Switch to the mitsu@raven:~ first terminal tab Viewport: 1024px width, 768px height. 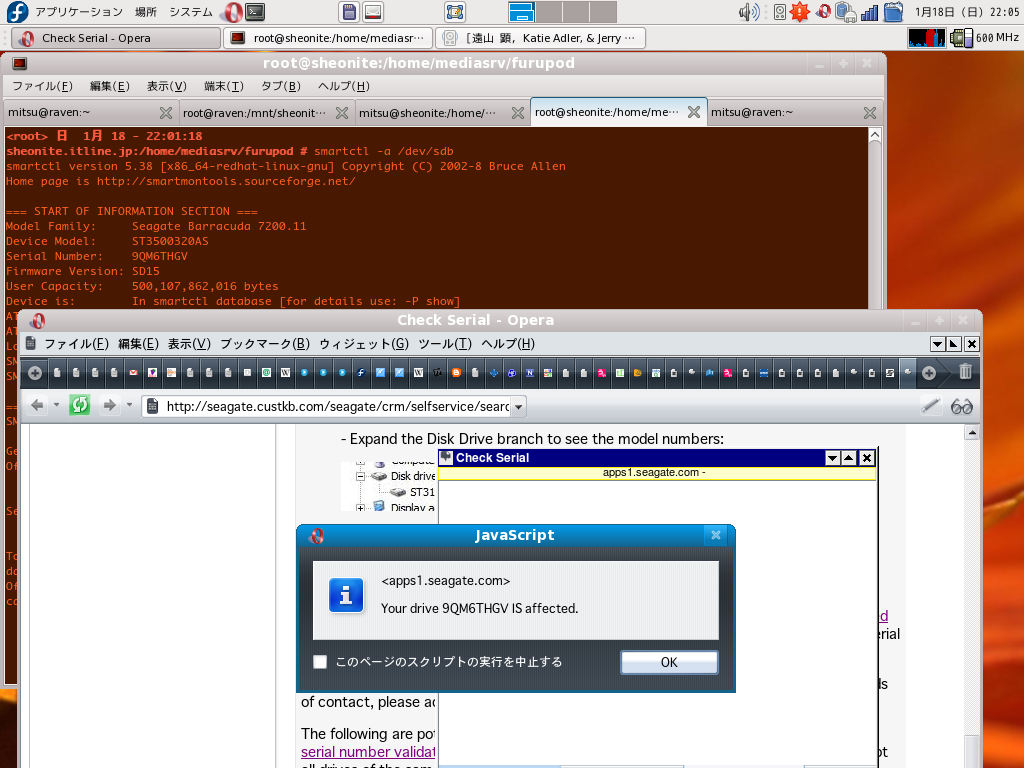(x=50, y=113)
